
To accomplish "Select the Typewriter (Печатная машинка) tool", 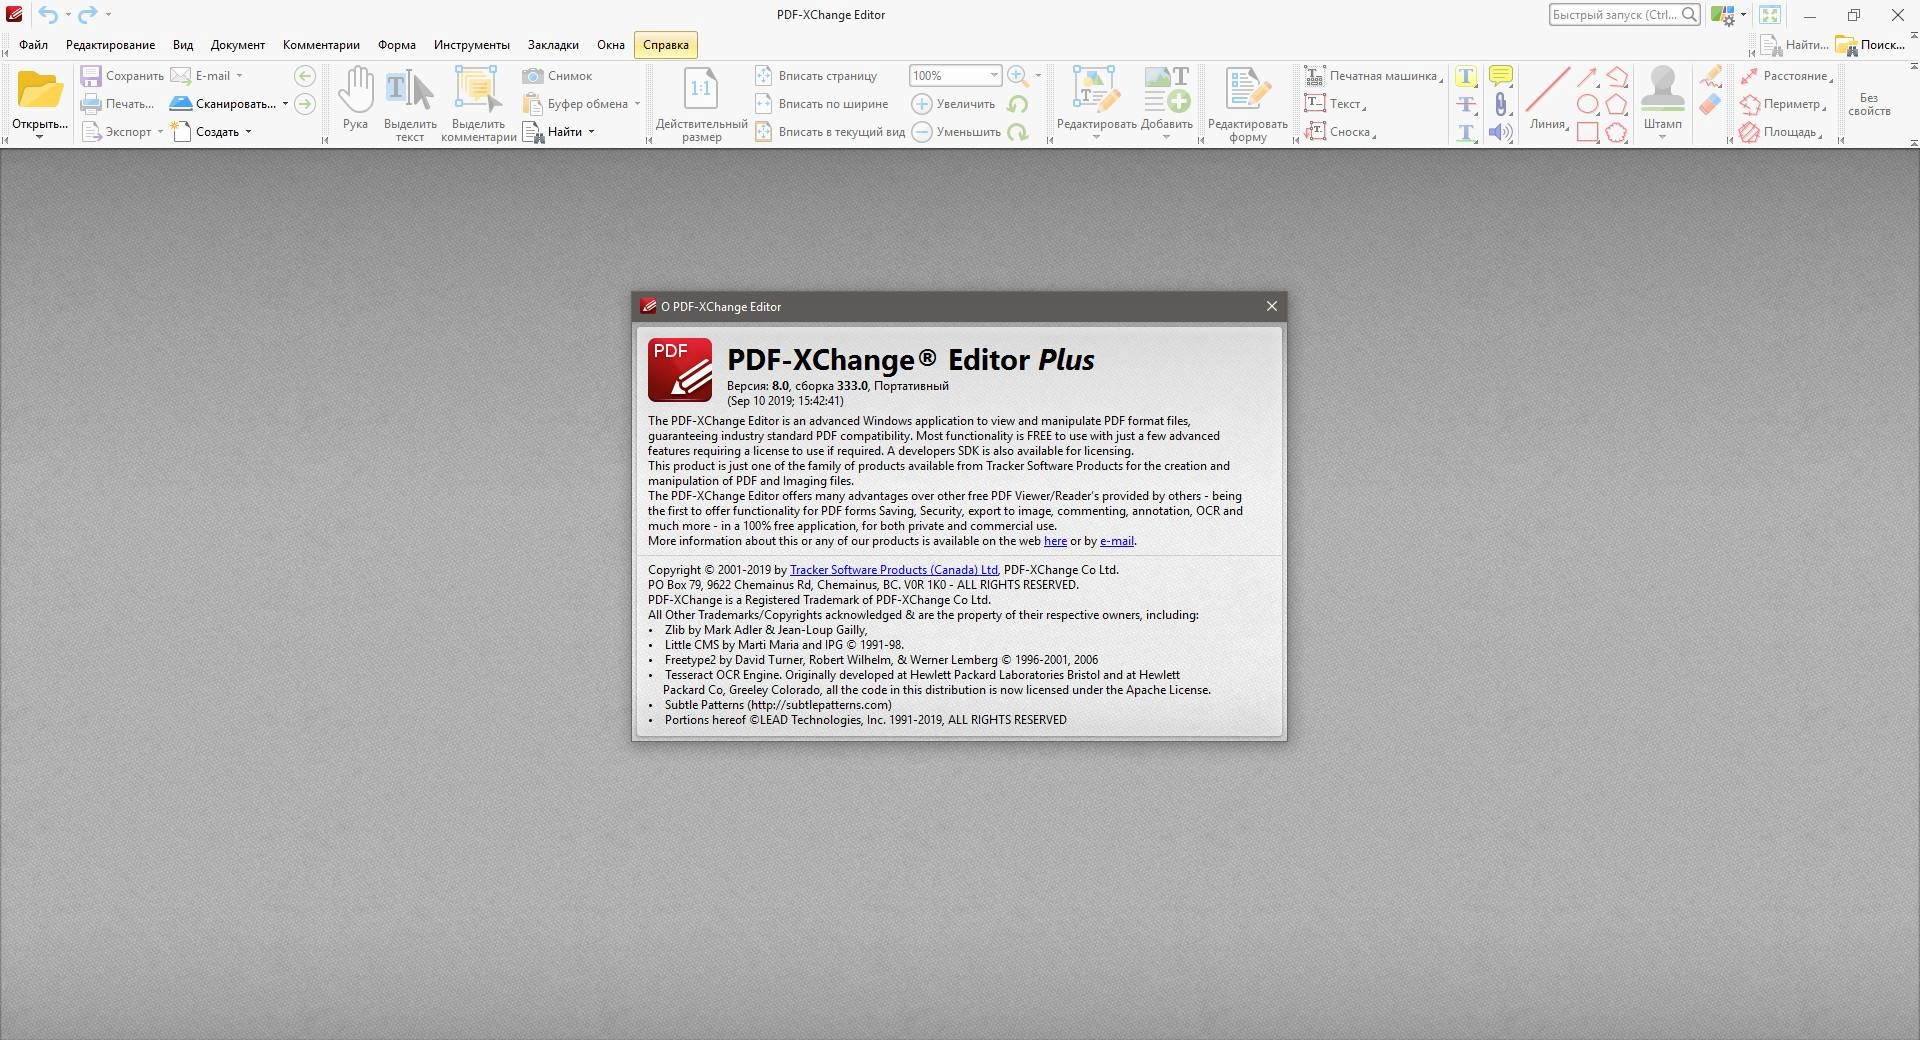I will [x=1372, y=76].
